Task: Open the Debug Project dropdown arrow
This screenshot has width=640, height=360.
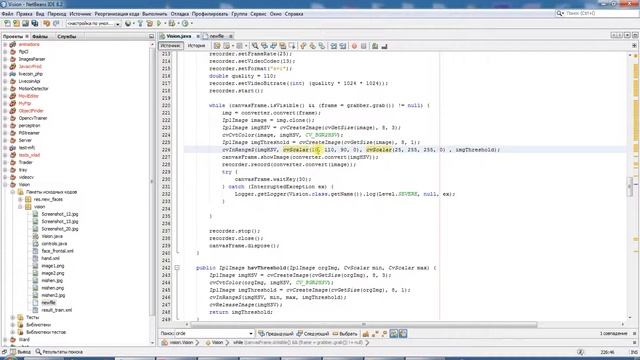Action: point(178,24)
